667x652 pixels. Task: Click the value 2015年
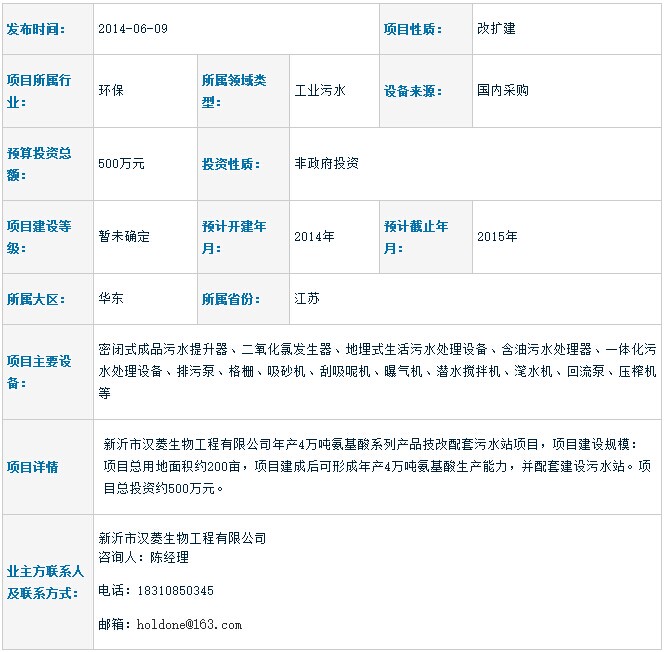[497, 236]
